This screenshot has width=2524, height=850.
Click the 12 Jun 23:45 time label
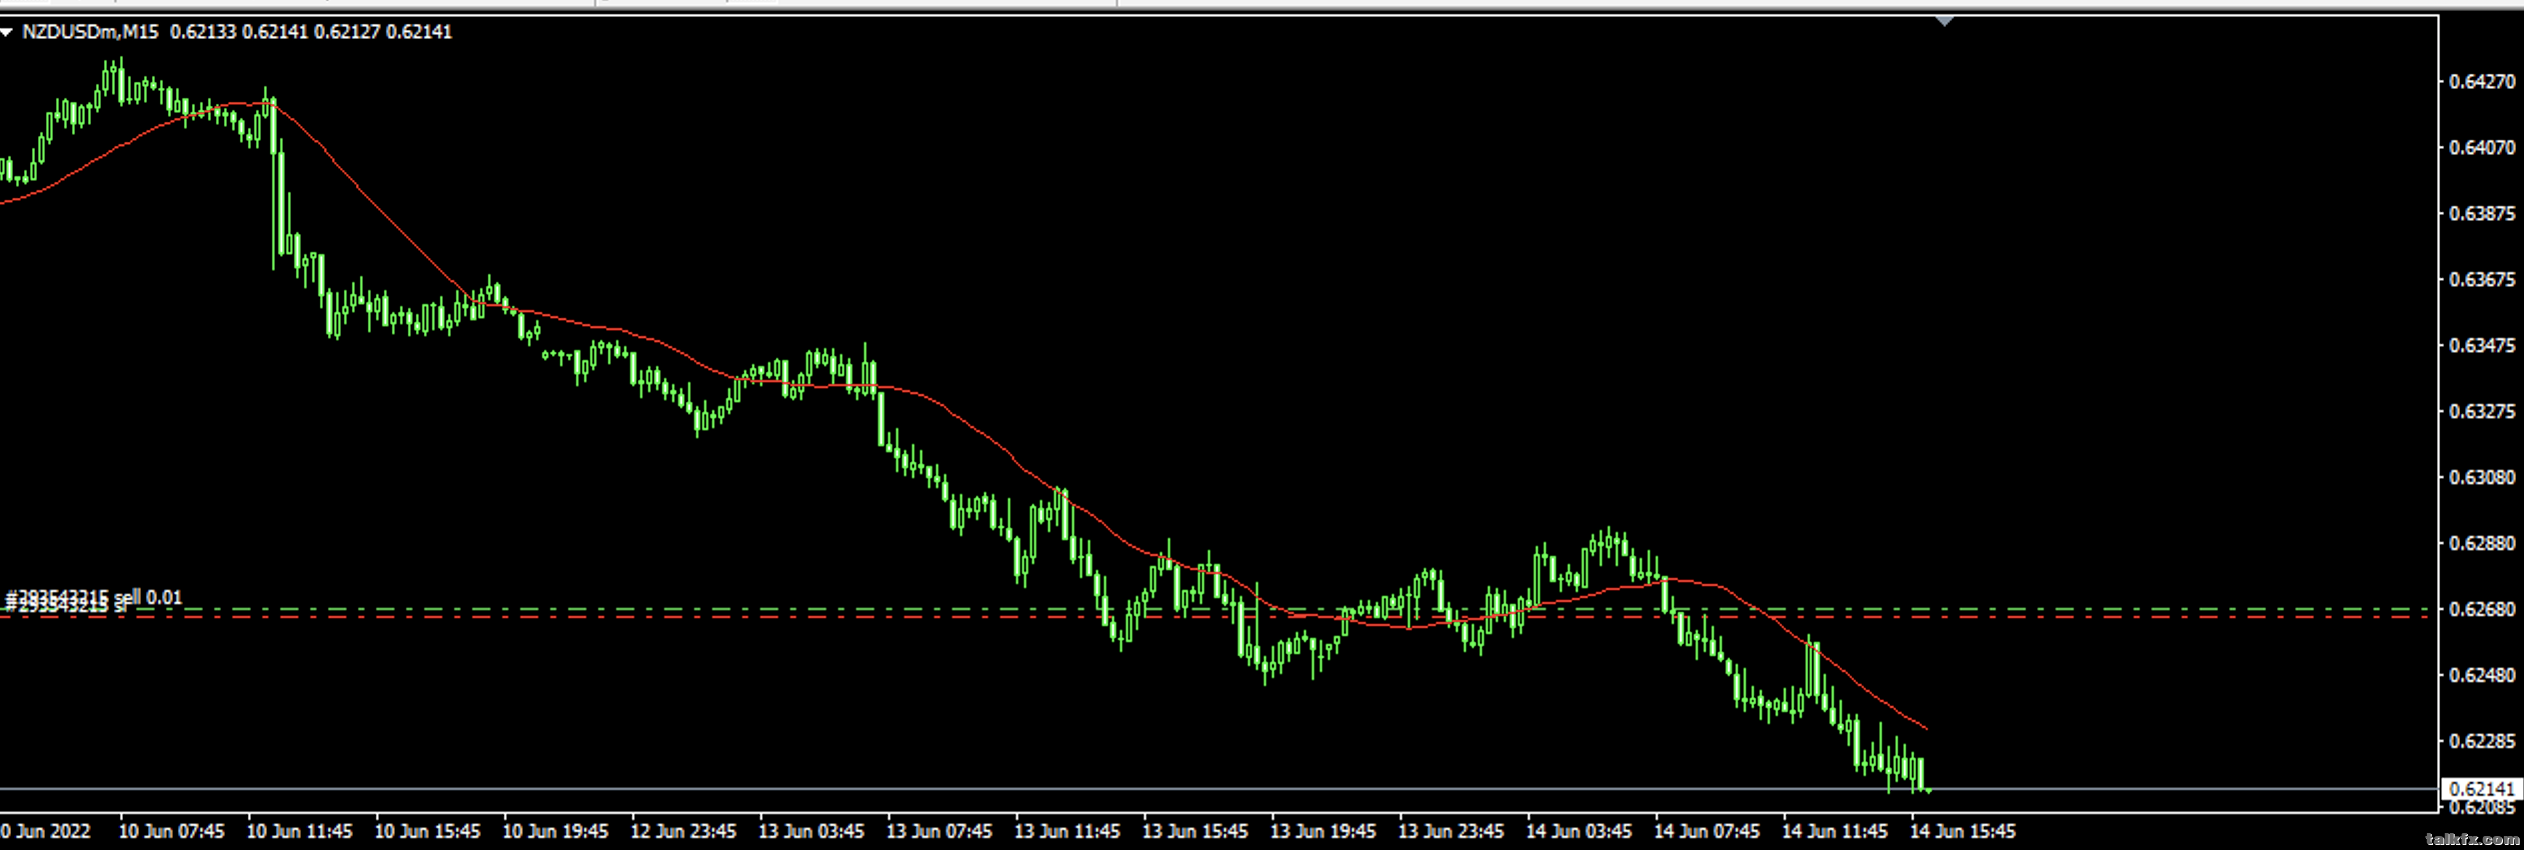pos(684,831)
